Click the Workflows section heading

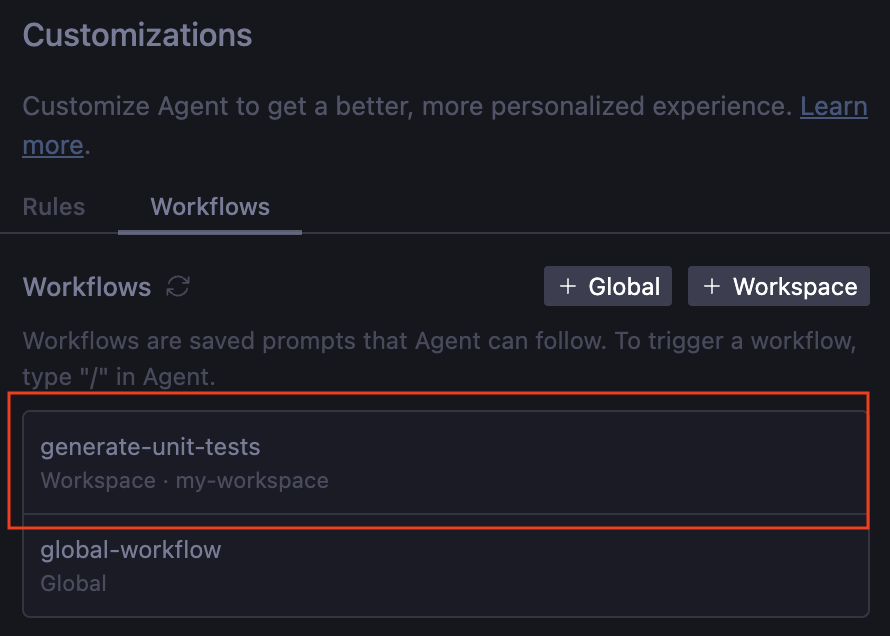pos(87,287)
